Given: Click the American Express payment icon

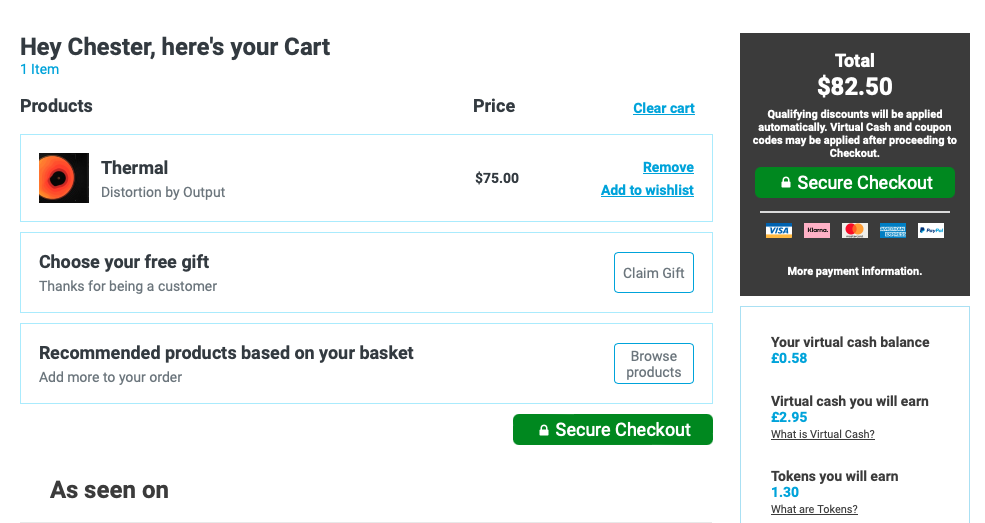Looking at the screenshot, I should point(893,230).
